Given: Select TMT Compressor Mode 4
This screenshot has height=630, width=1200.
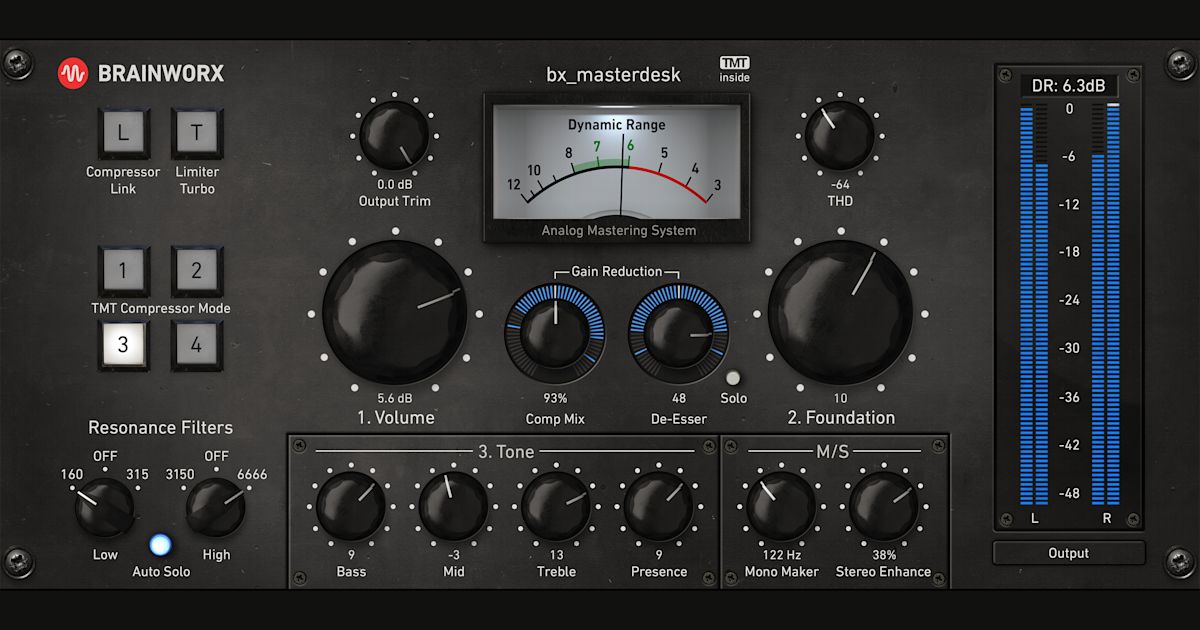Looking at the screenshot, I should pyautogui.click(x=197, y=345).
